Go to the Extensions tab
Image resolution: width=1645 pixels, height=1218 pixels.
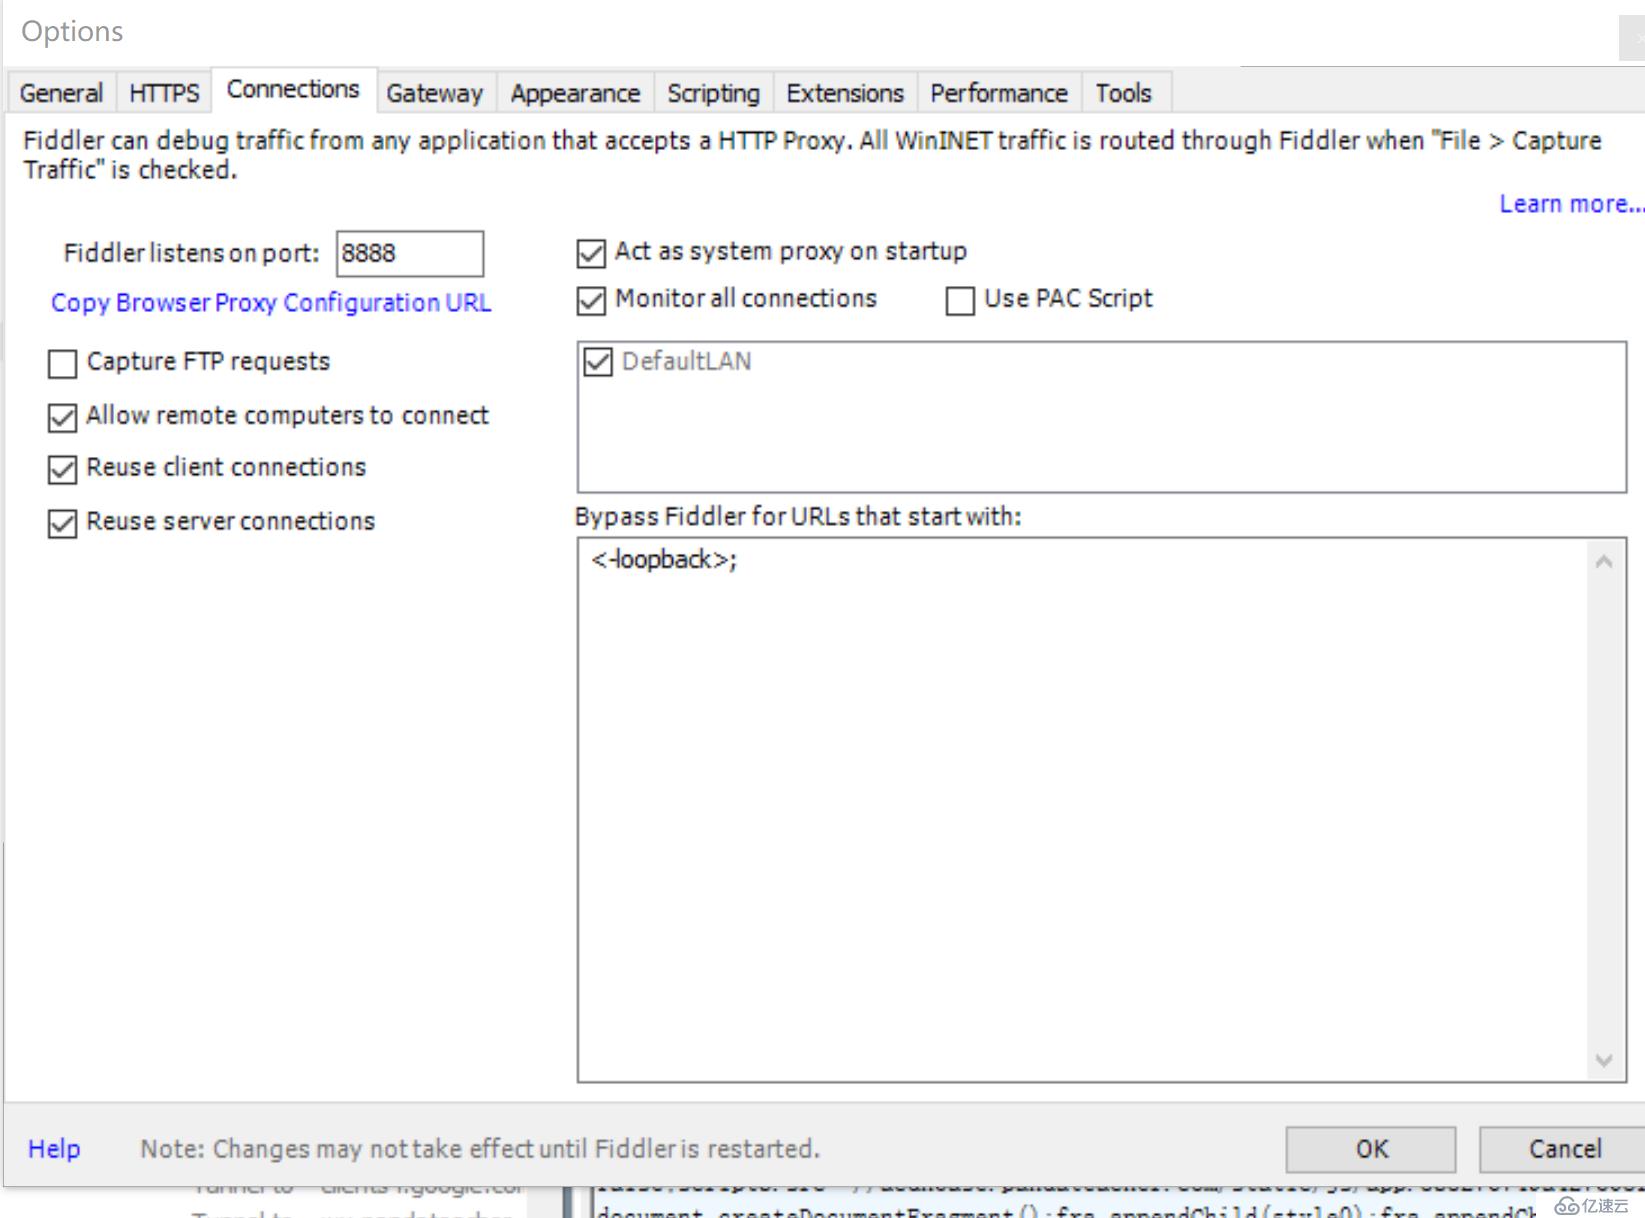point(845,93)
